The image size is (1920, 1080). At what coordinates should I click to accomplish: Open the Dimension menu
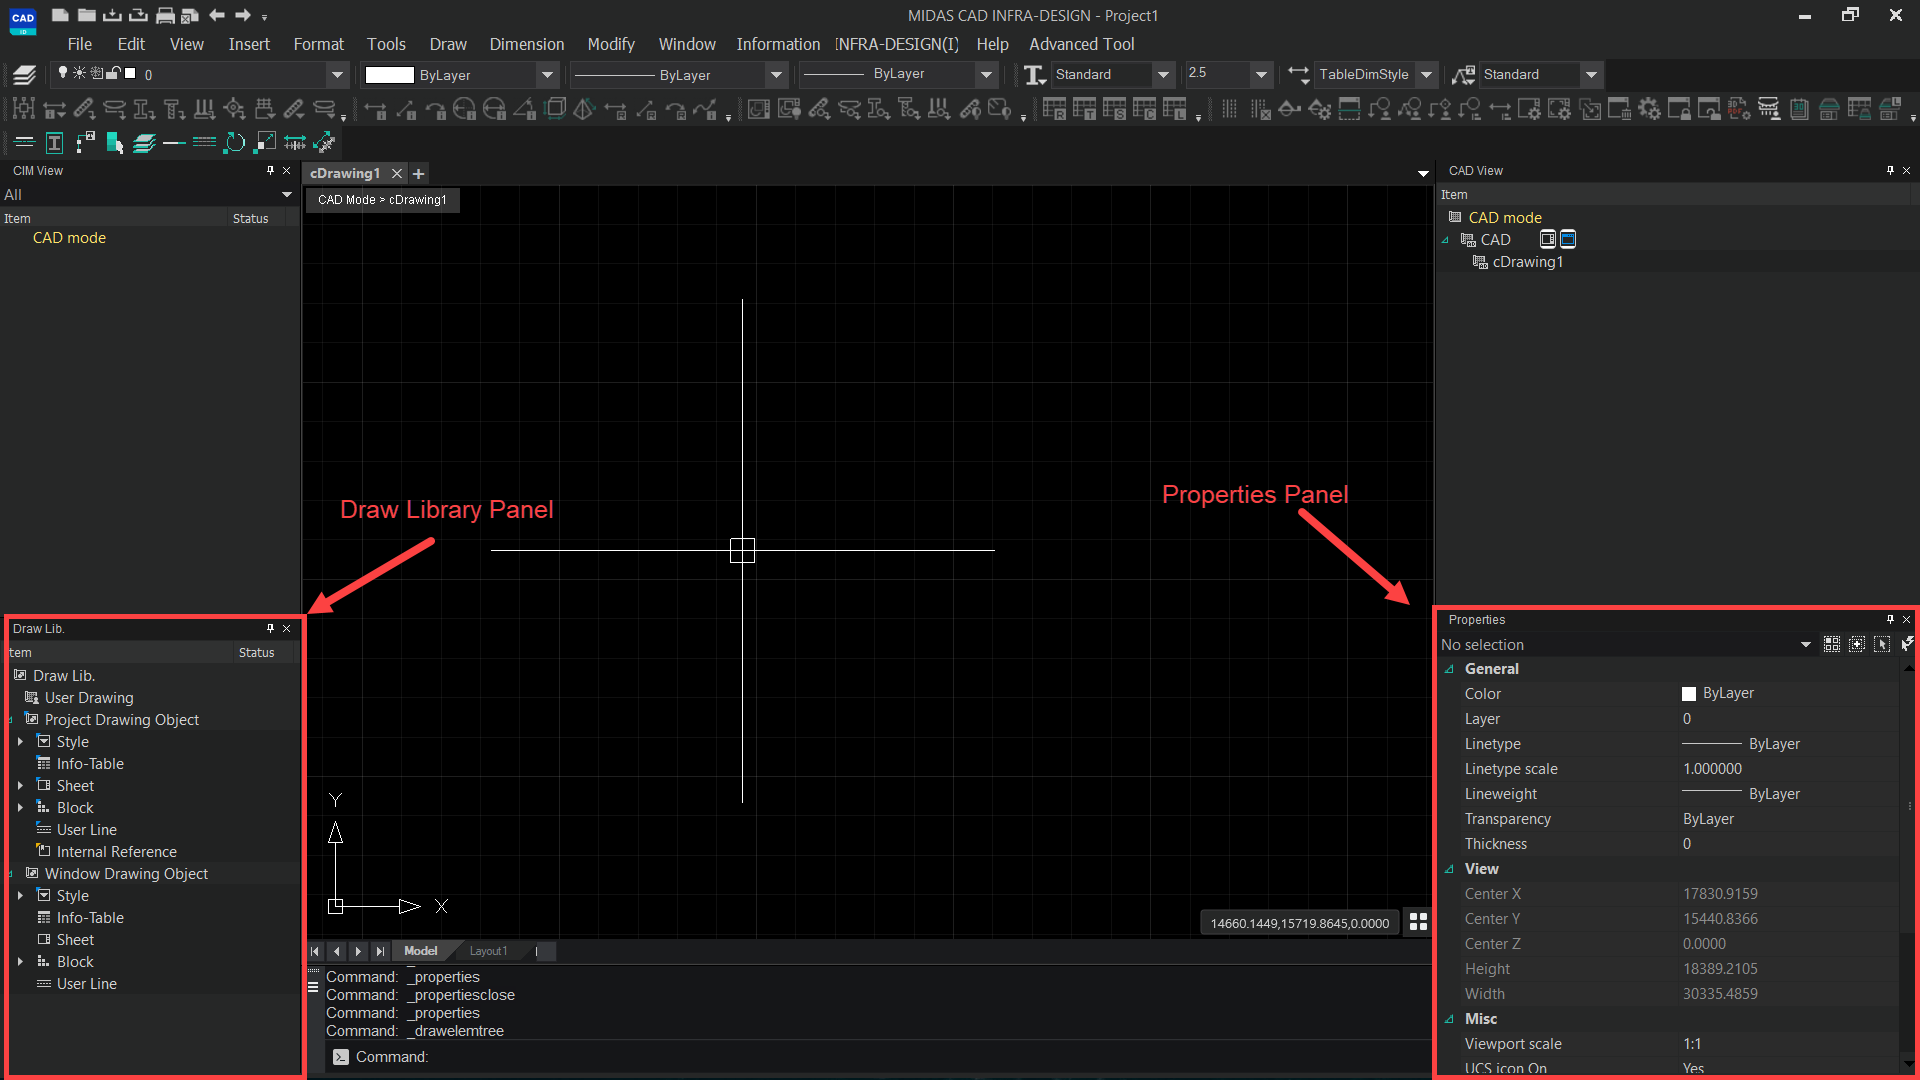527,44
